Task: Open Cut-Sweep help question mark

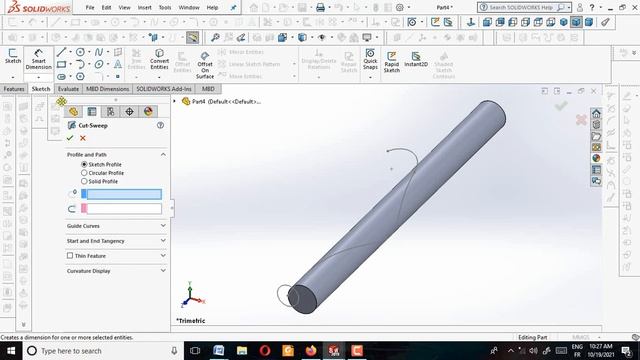Action: tap(160, 125)
